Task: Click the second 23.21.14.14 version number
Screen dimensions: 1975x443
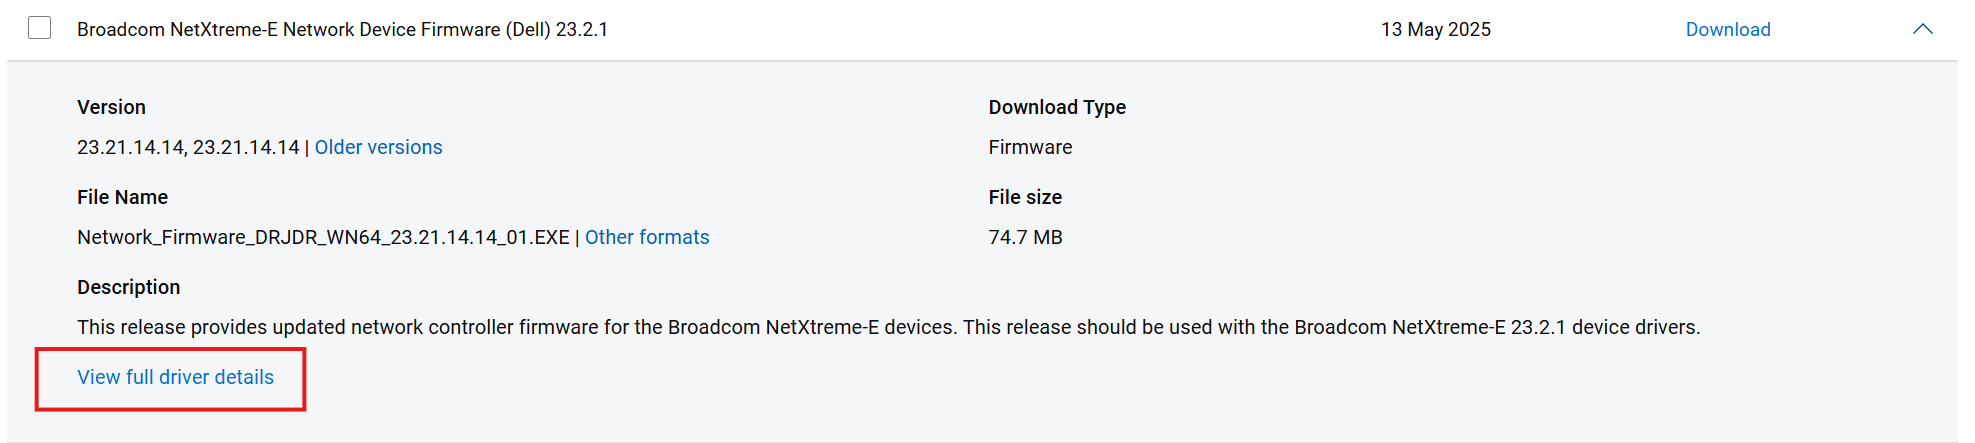Action: [246, 147]
